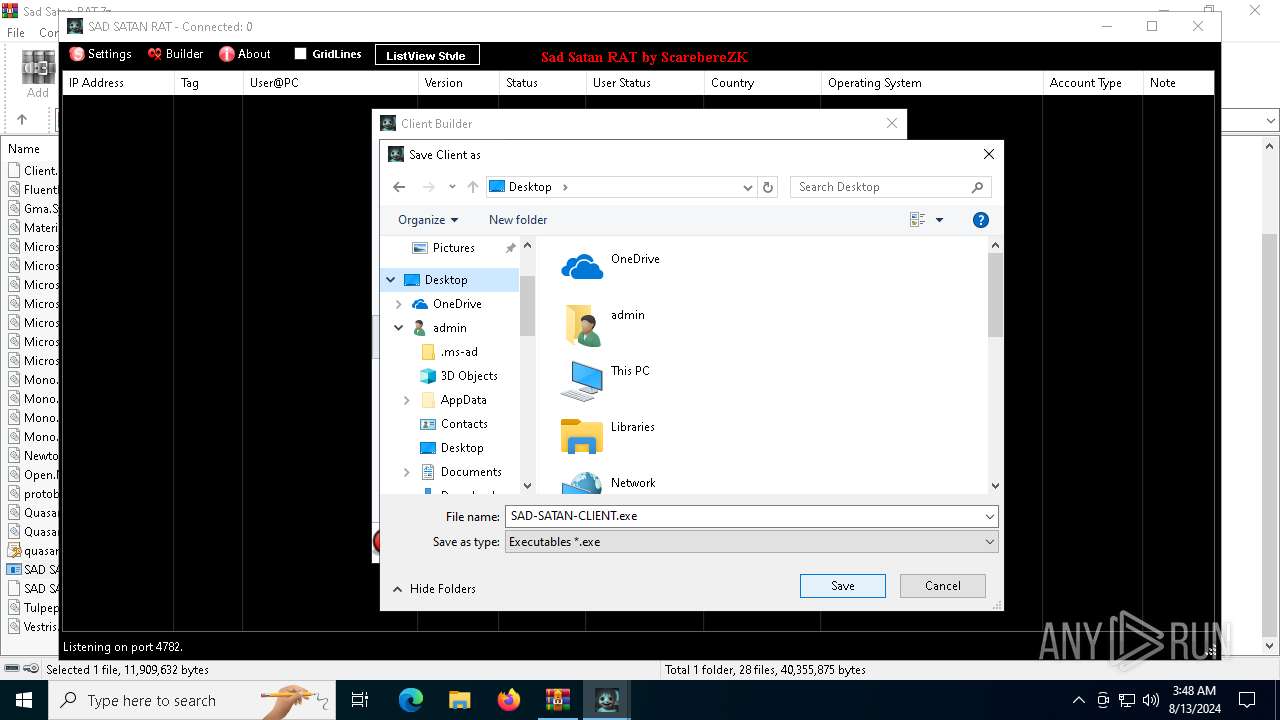Open the Builder toolbar item
This screenshot has height=720, width=1280.
click(x=175, y=54)
